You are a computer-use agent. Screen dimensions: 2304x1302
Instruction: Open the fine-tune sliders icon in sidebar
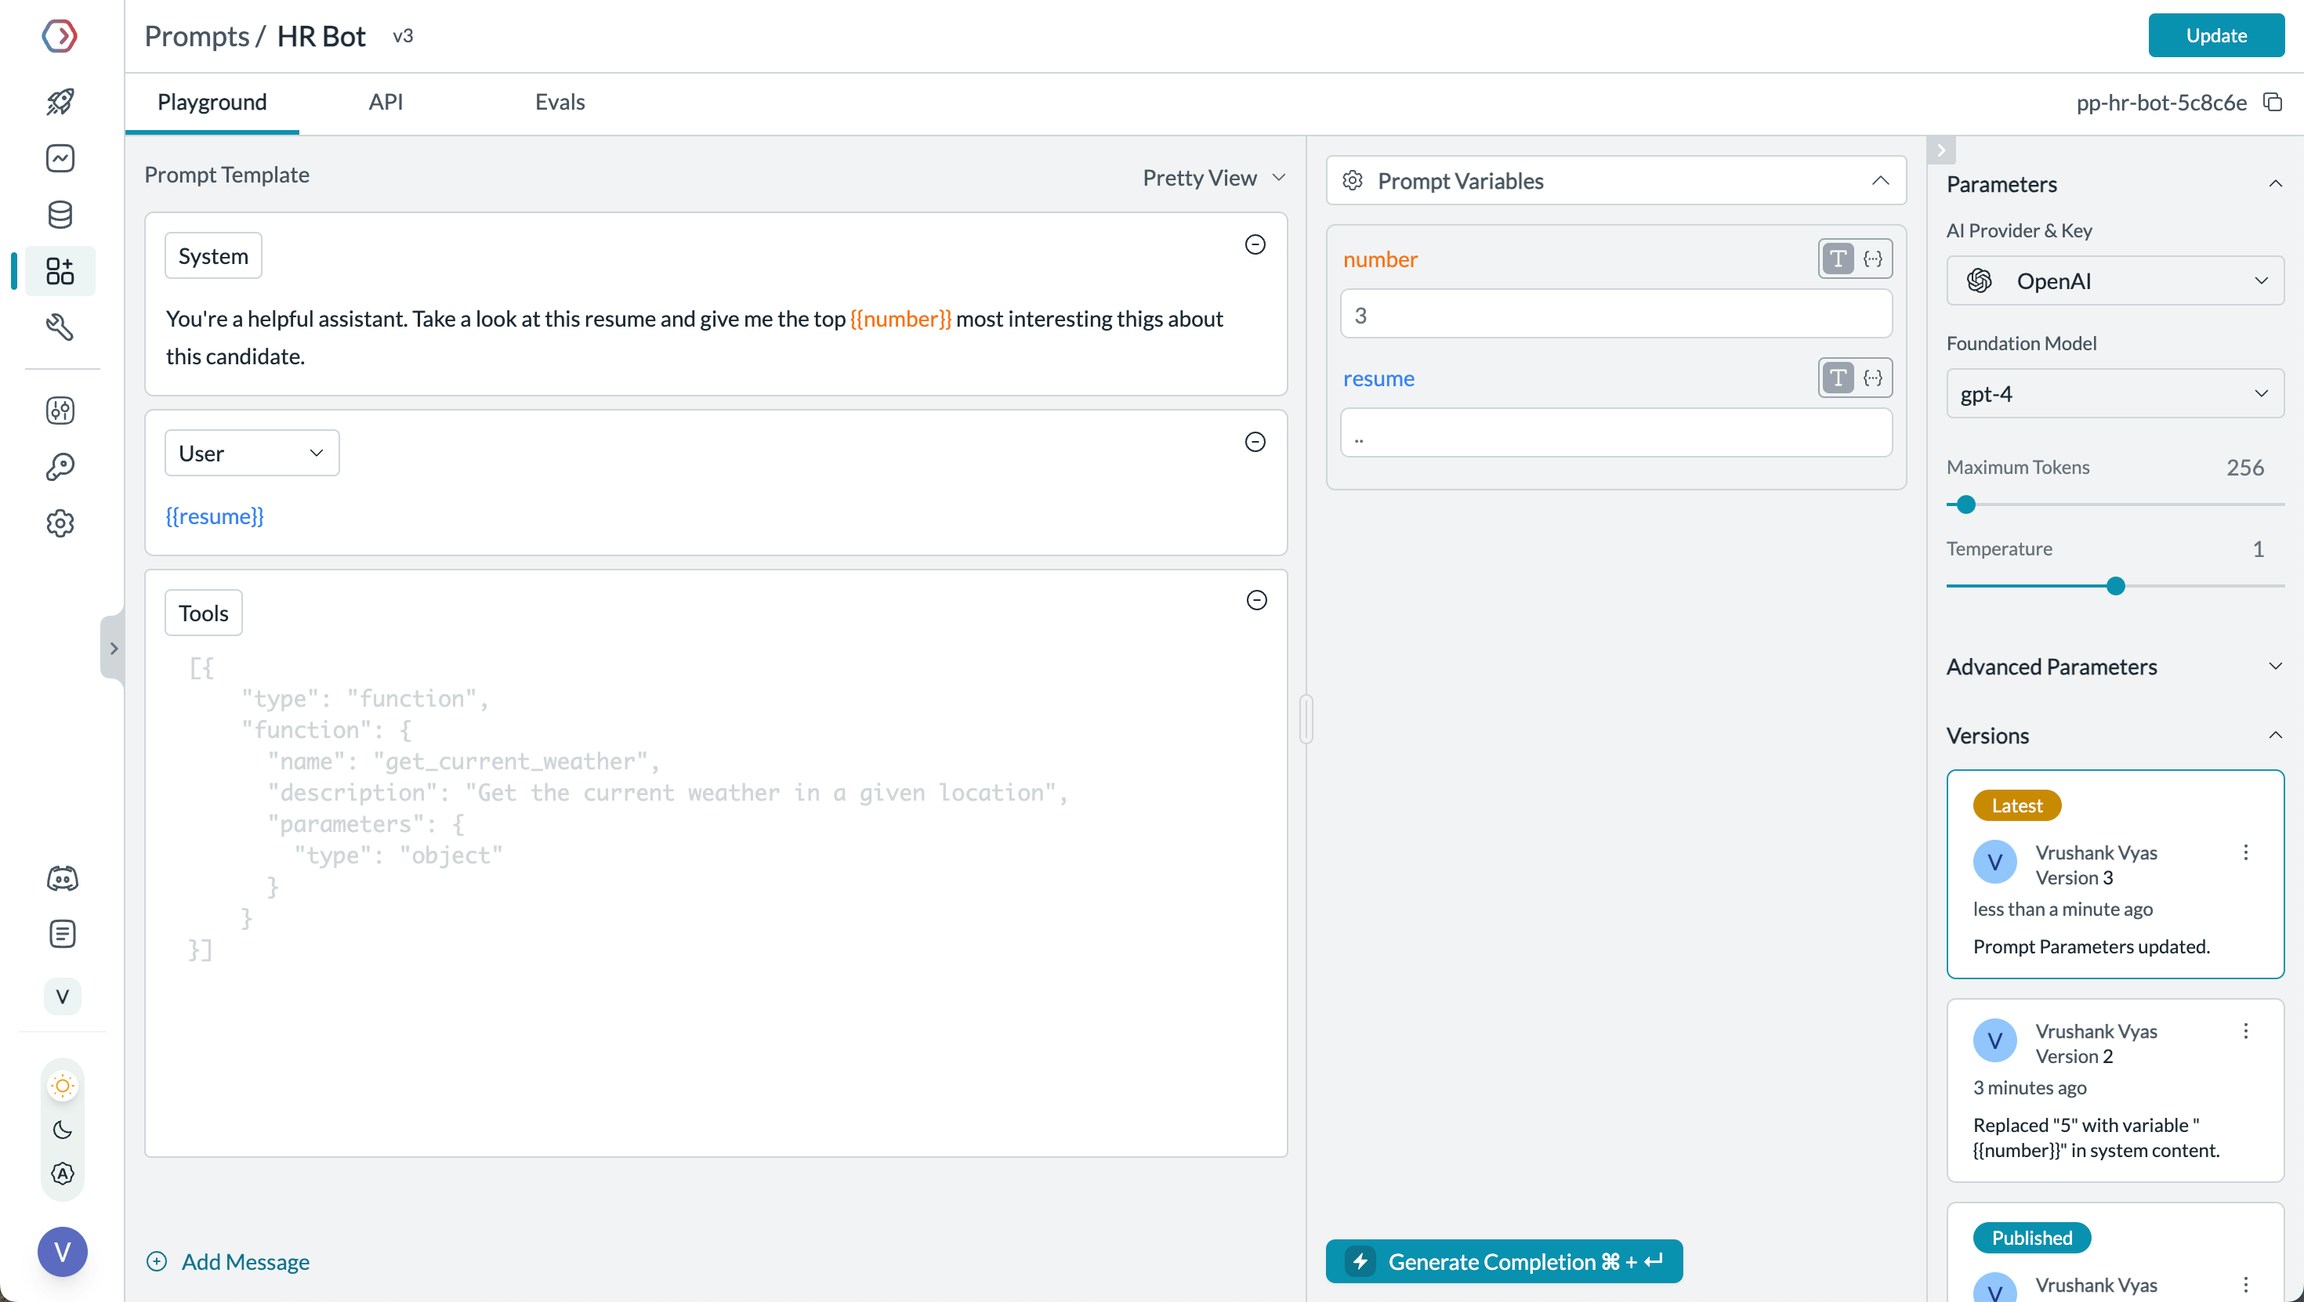click(60, 410)
